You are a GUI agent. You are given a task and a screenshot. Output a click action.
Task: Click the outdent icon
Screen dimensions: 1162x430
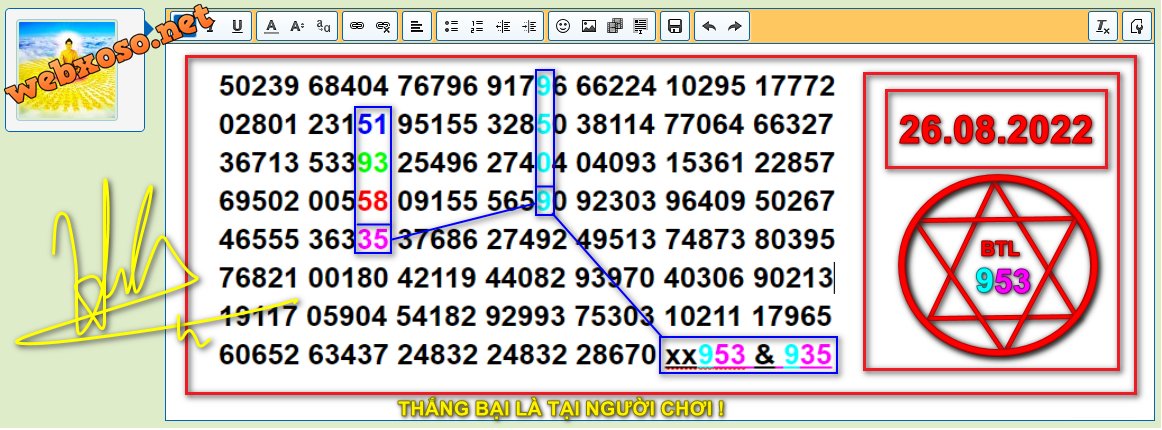[x=503, y=27]
